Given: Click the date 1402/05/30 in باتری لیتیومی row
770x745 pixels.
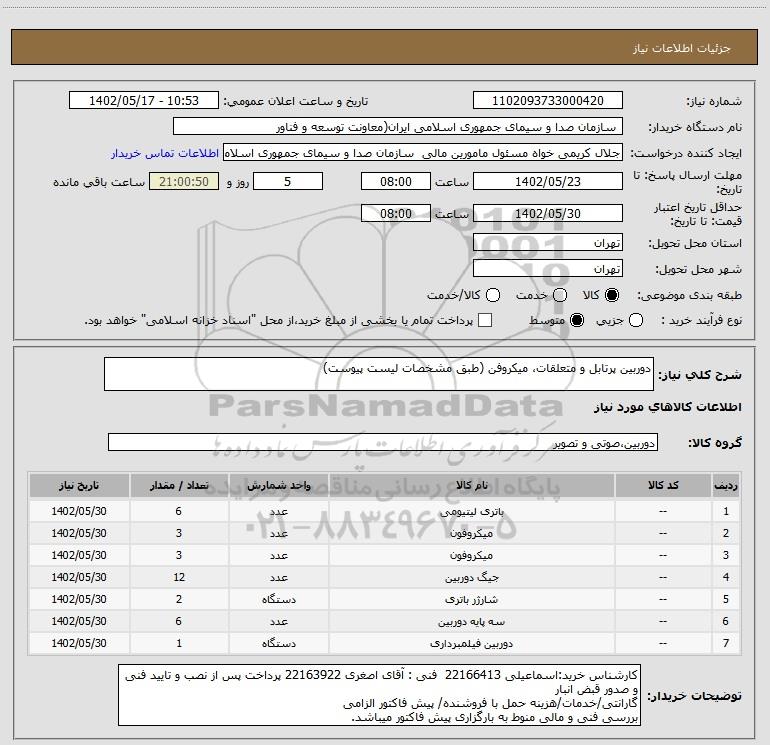Looking at the screenshot, I should pos(79,511).
